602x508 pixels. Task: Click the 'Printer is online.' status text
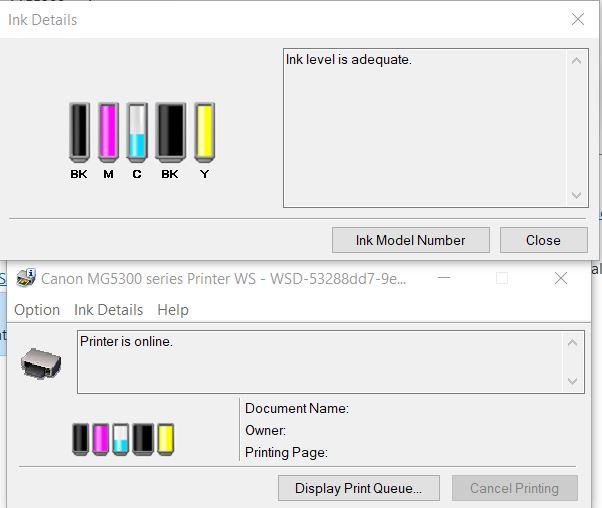click(126, 341)
